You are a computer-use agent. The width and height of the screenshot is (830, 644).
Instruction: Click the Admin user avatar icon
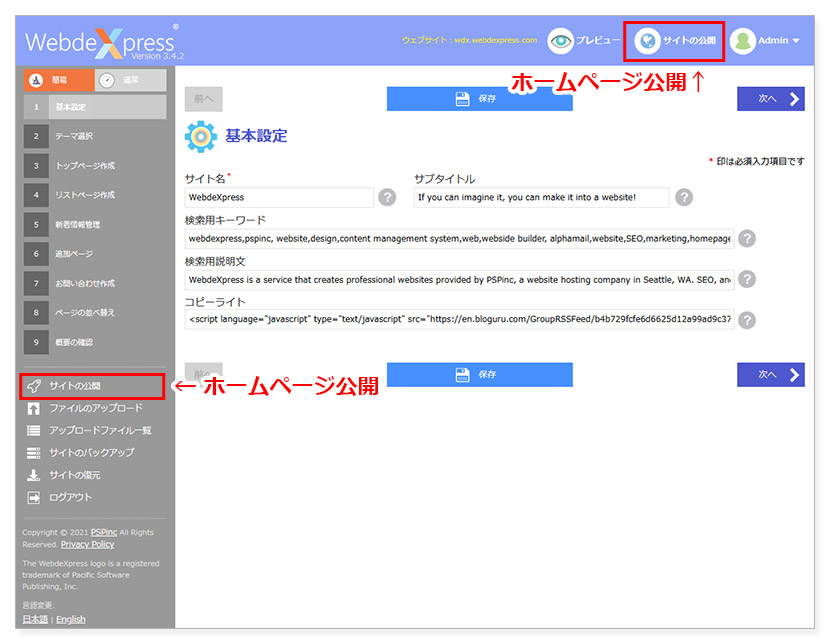click(743, 41)
